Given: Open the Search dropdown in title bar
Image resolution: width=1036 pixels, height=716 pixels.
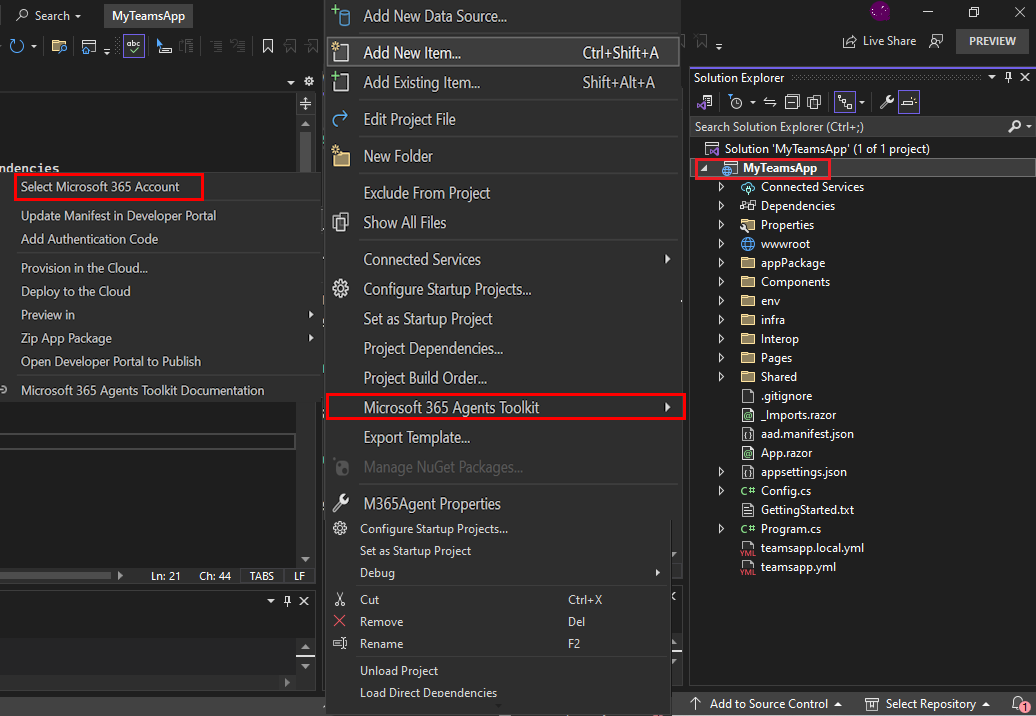Looking at the screenshot, I should [49, 16].
